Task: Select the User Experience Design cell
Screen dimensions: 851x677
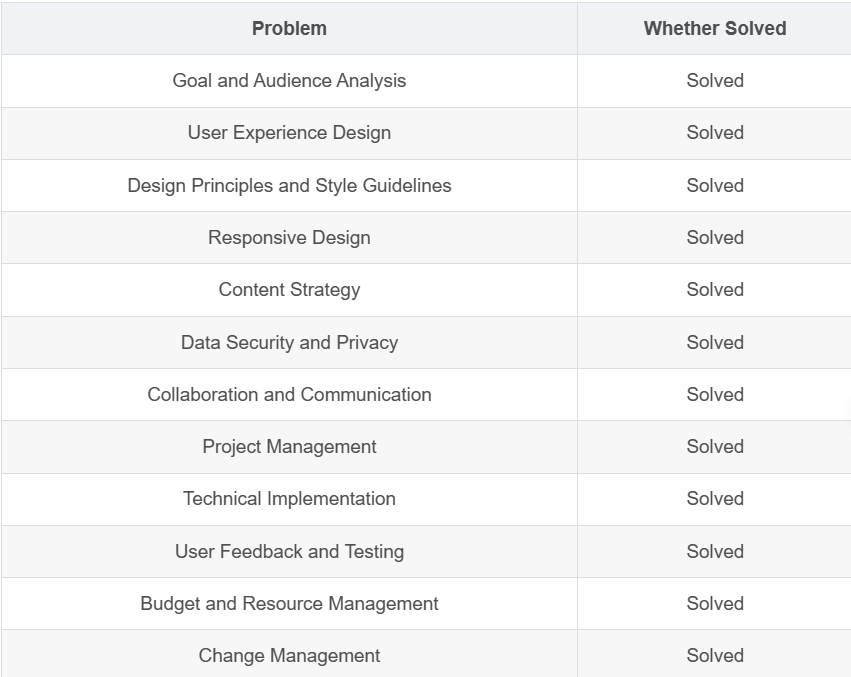Action: point(289,133)
